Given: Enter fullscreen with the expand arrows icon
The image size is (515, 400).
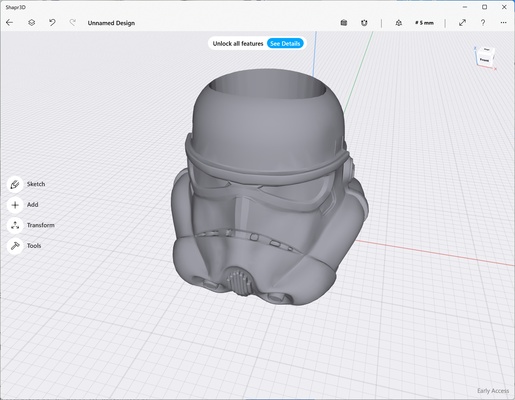Looking at the screenshot, I should pyautogui.click(x=462, y=23).
